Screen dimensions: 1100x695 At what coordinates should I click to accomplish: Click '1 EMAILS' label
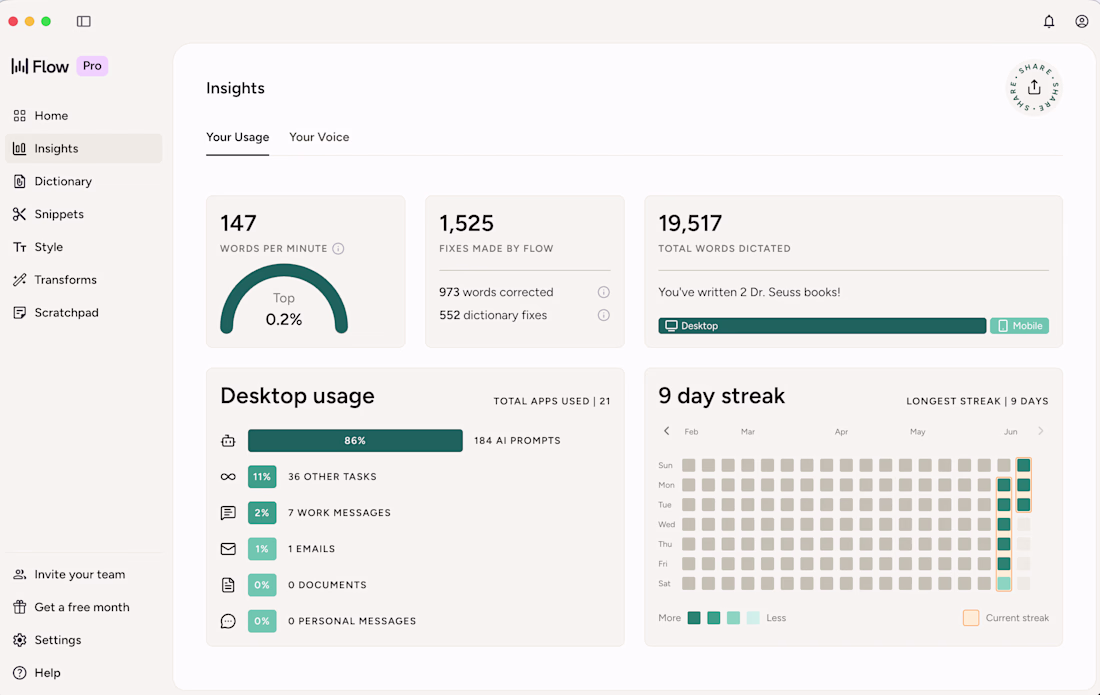pos(311,549)
